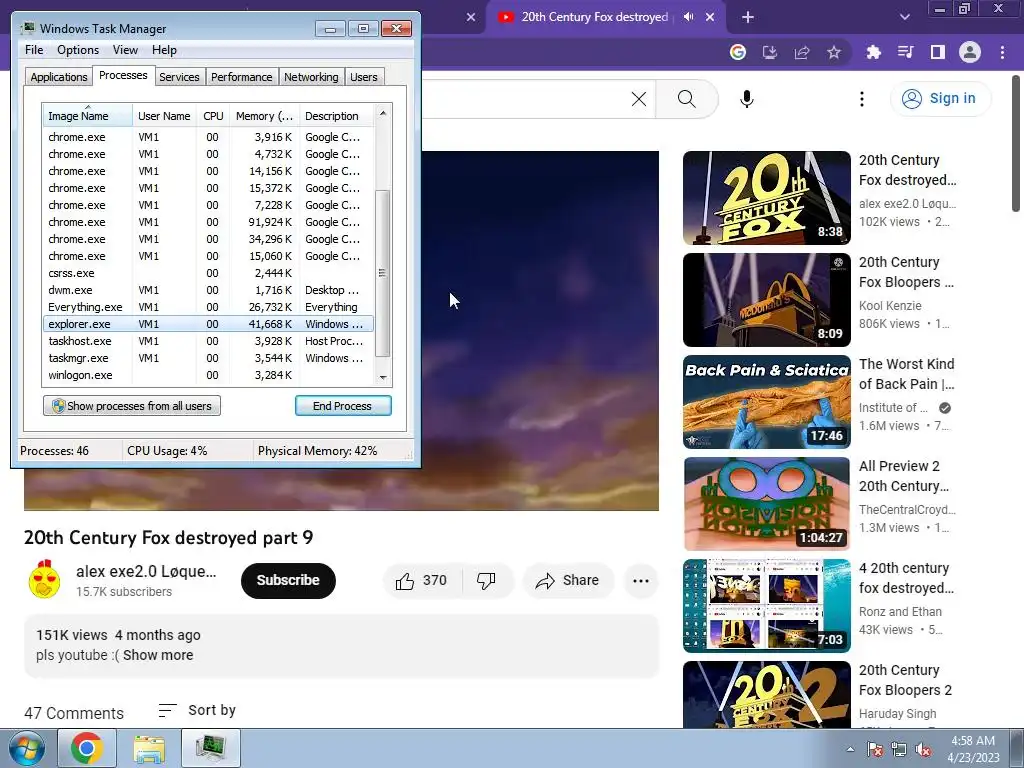Screen dimensions: 1024x768
Task: Close the YouTube tab with its X
Action: click(x=710, y=17)
